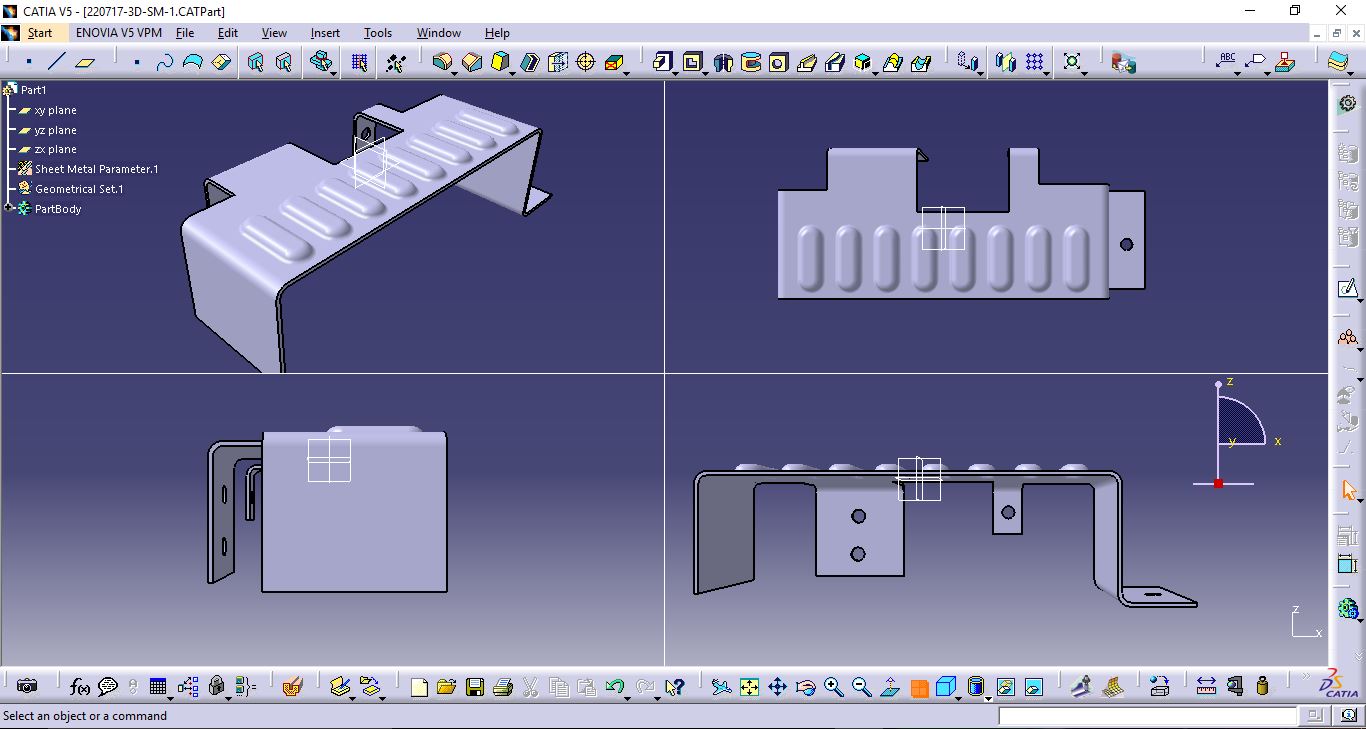
Task: Select the Pan view tool
Action: click(777, 687)
